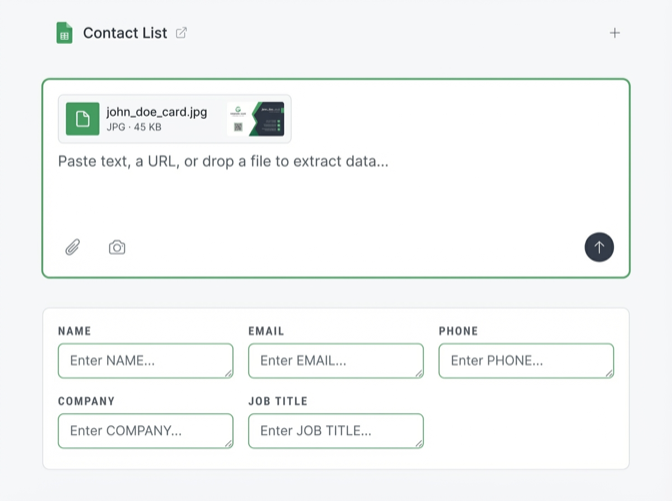This screenshot has width=672, height=501.
Task: Click the resize handle of the JOB TITLE field
Action: coord(419,444)
